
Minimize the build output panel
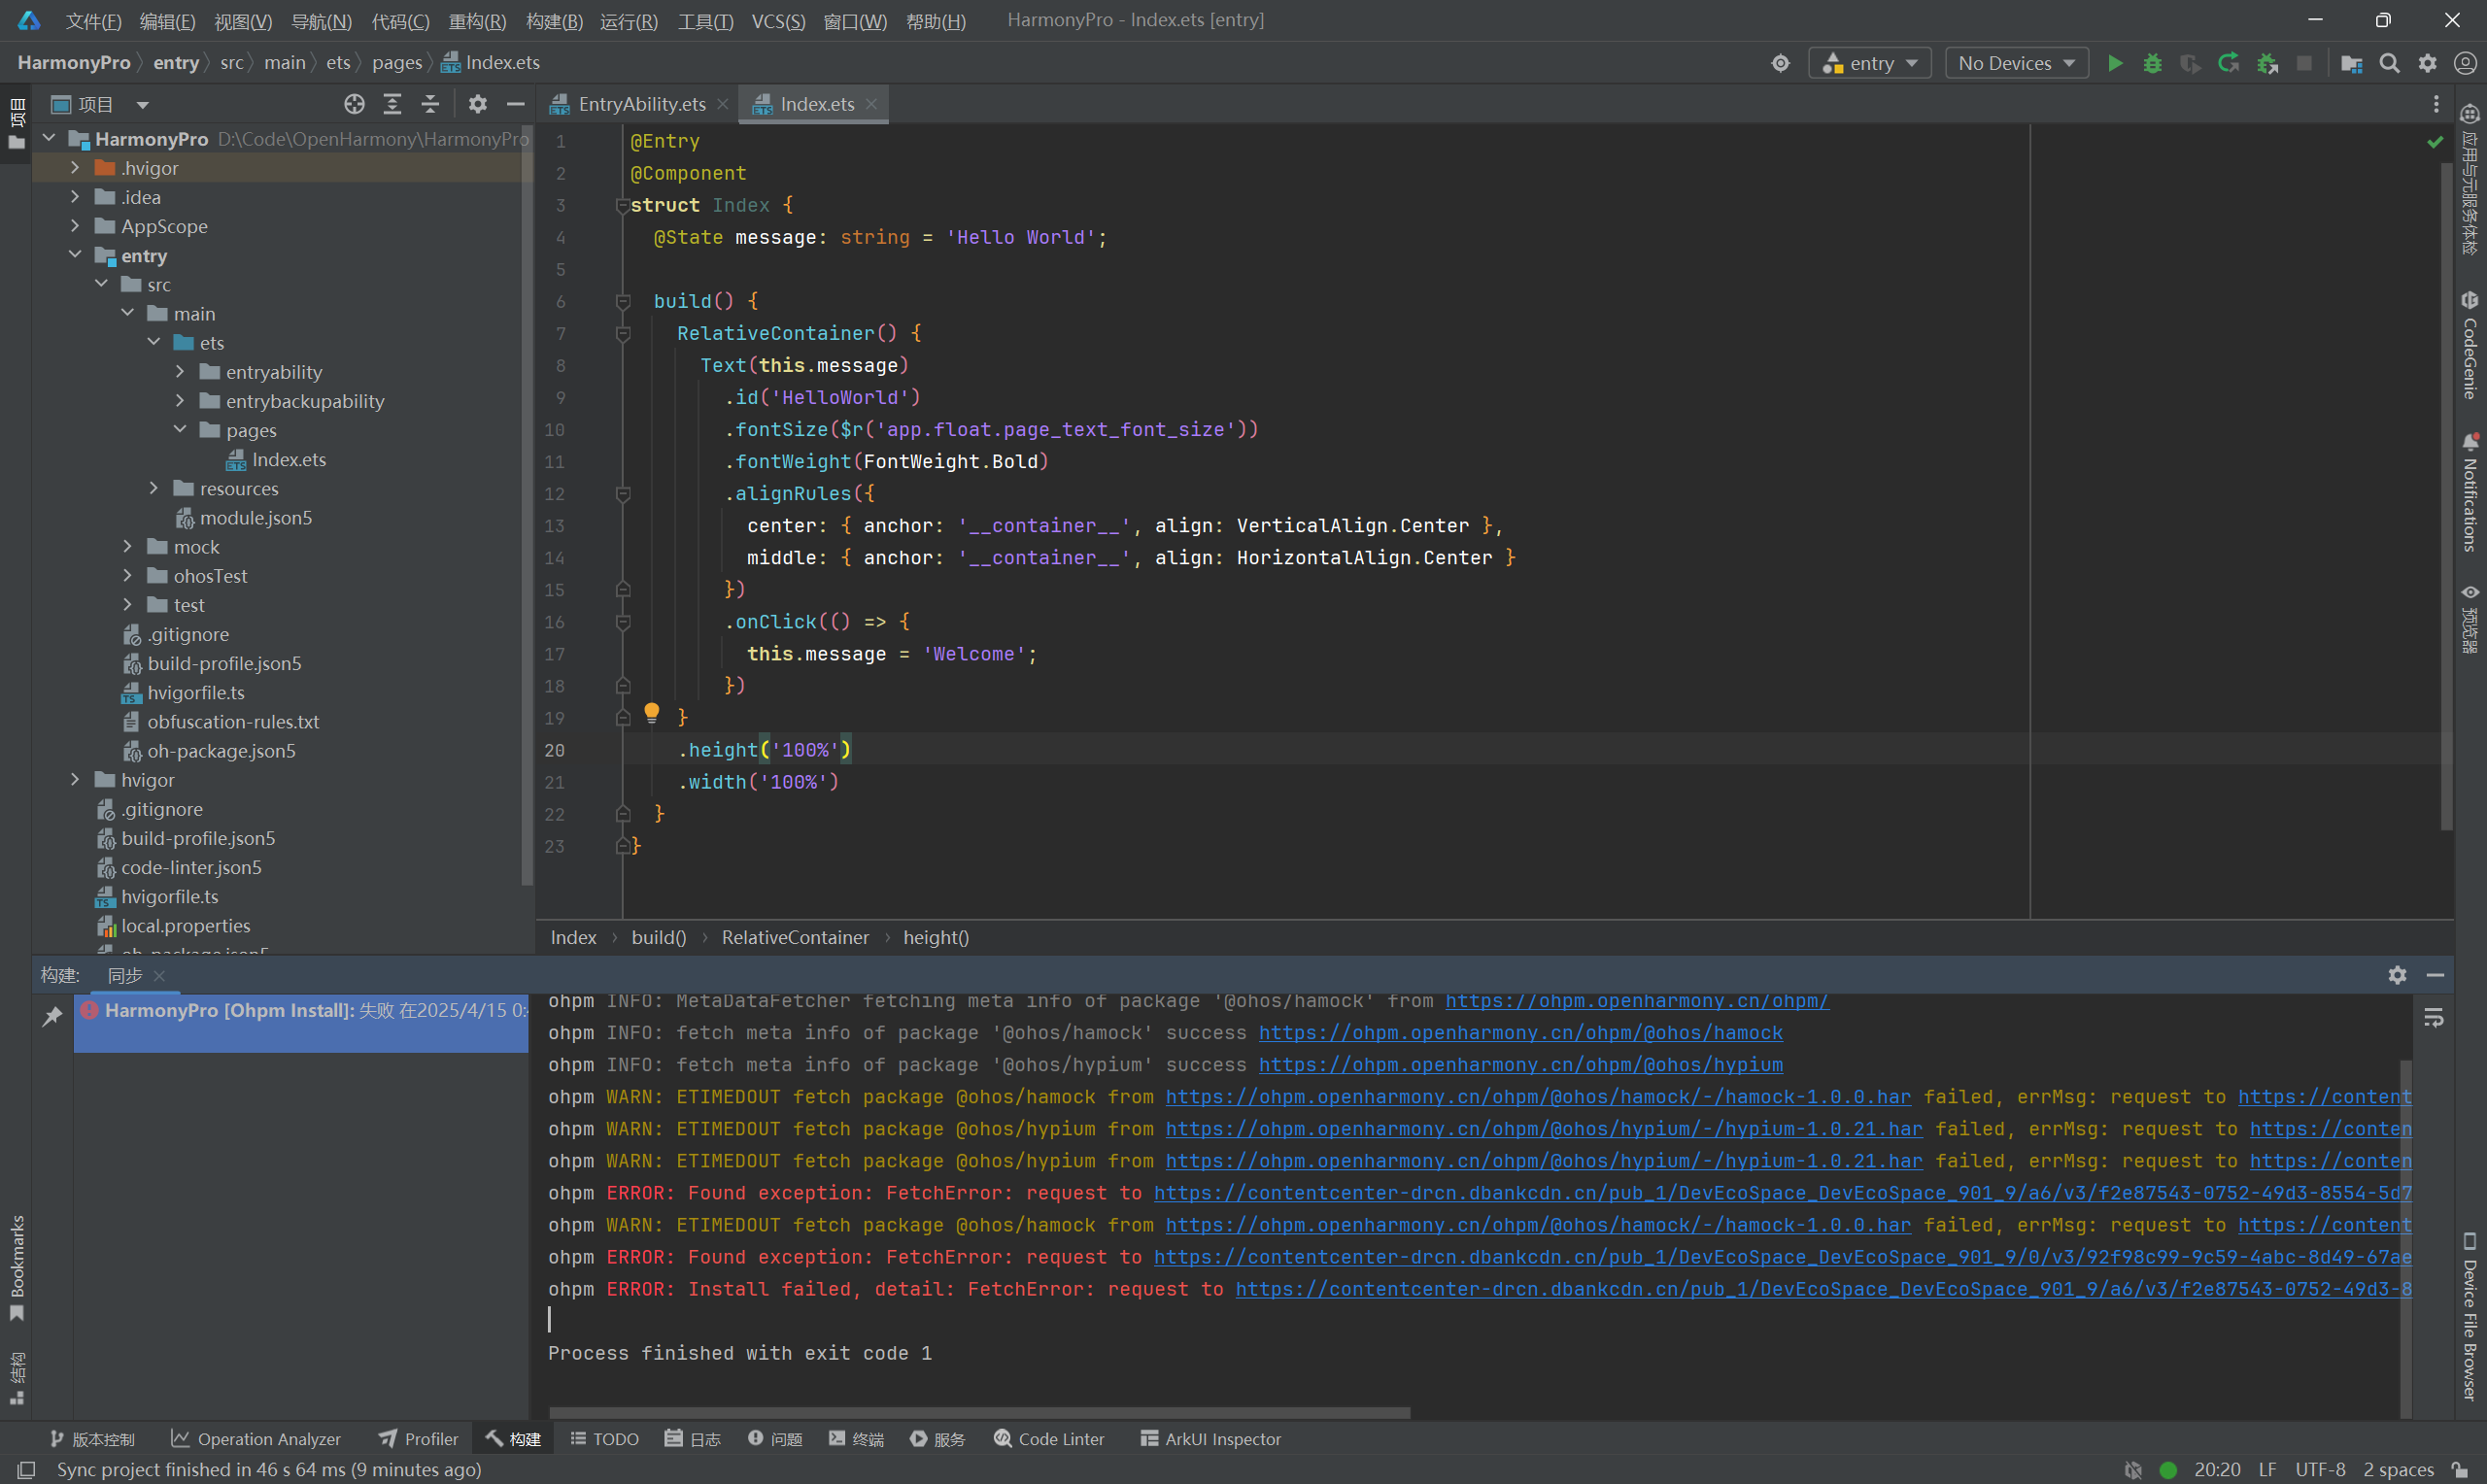click(2435, 975)
